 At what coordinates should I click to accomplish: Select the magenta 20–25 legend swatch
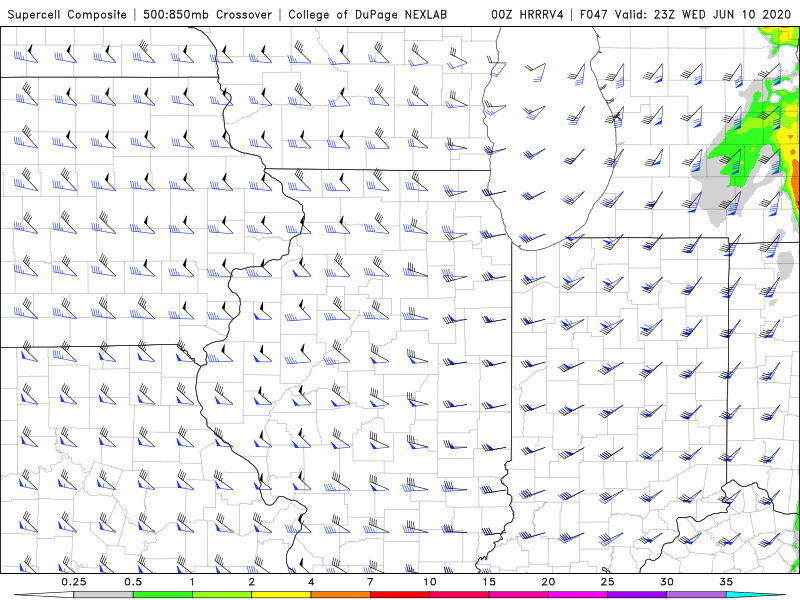[578, 595]
